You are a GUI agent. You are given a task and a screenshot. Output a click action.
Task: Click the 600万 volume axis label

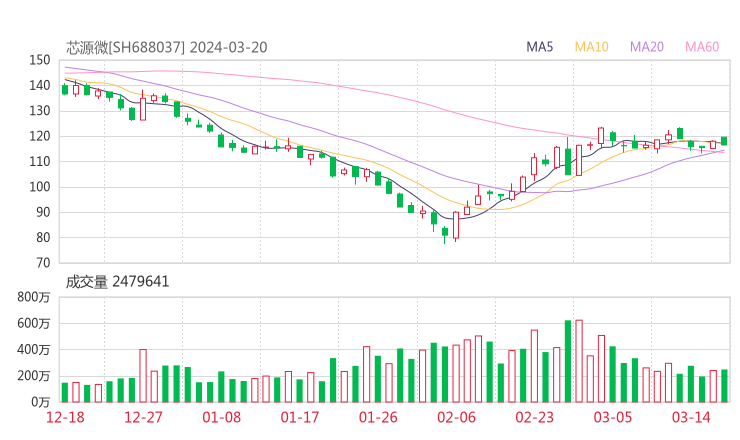[33, 323]
